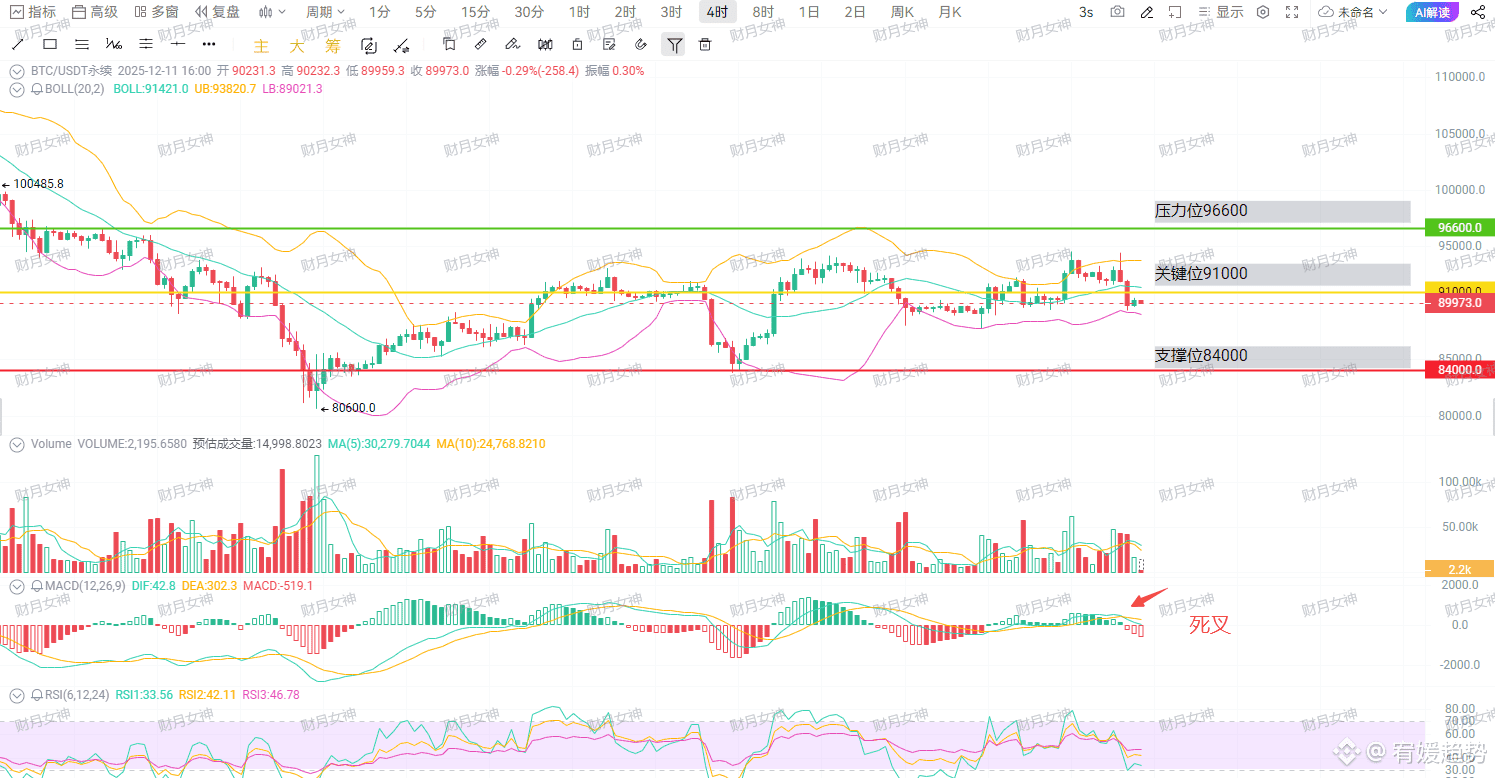Expand the candlestick chart type dropdown
The width and height of the screenshot is (1495, 778).
tap(271, 12)
